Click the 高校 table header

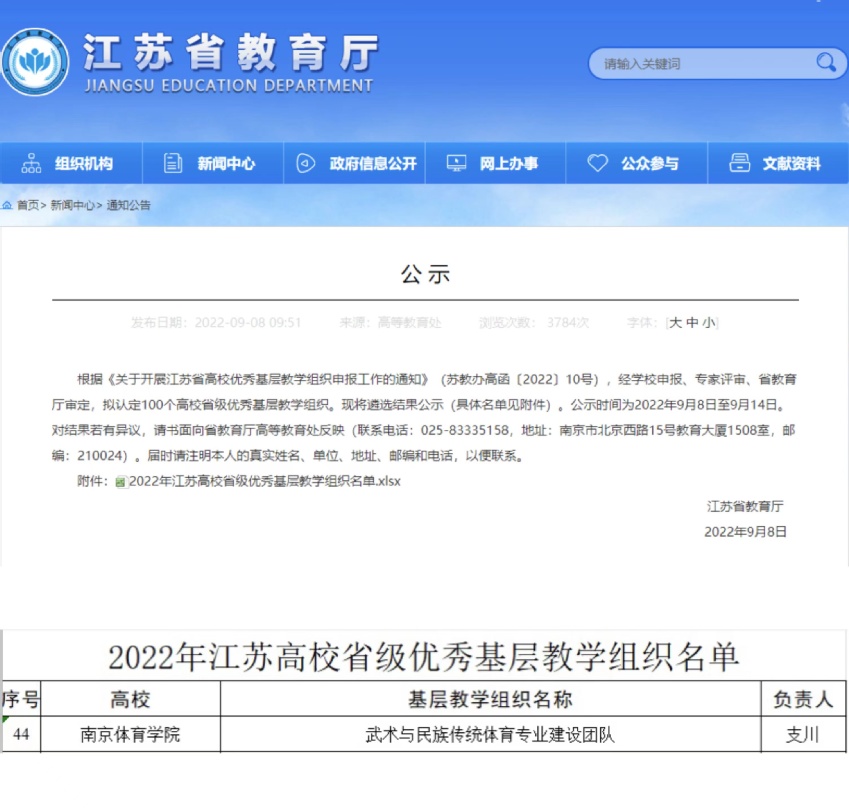pyautogui.click(x=130, y=699)
